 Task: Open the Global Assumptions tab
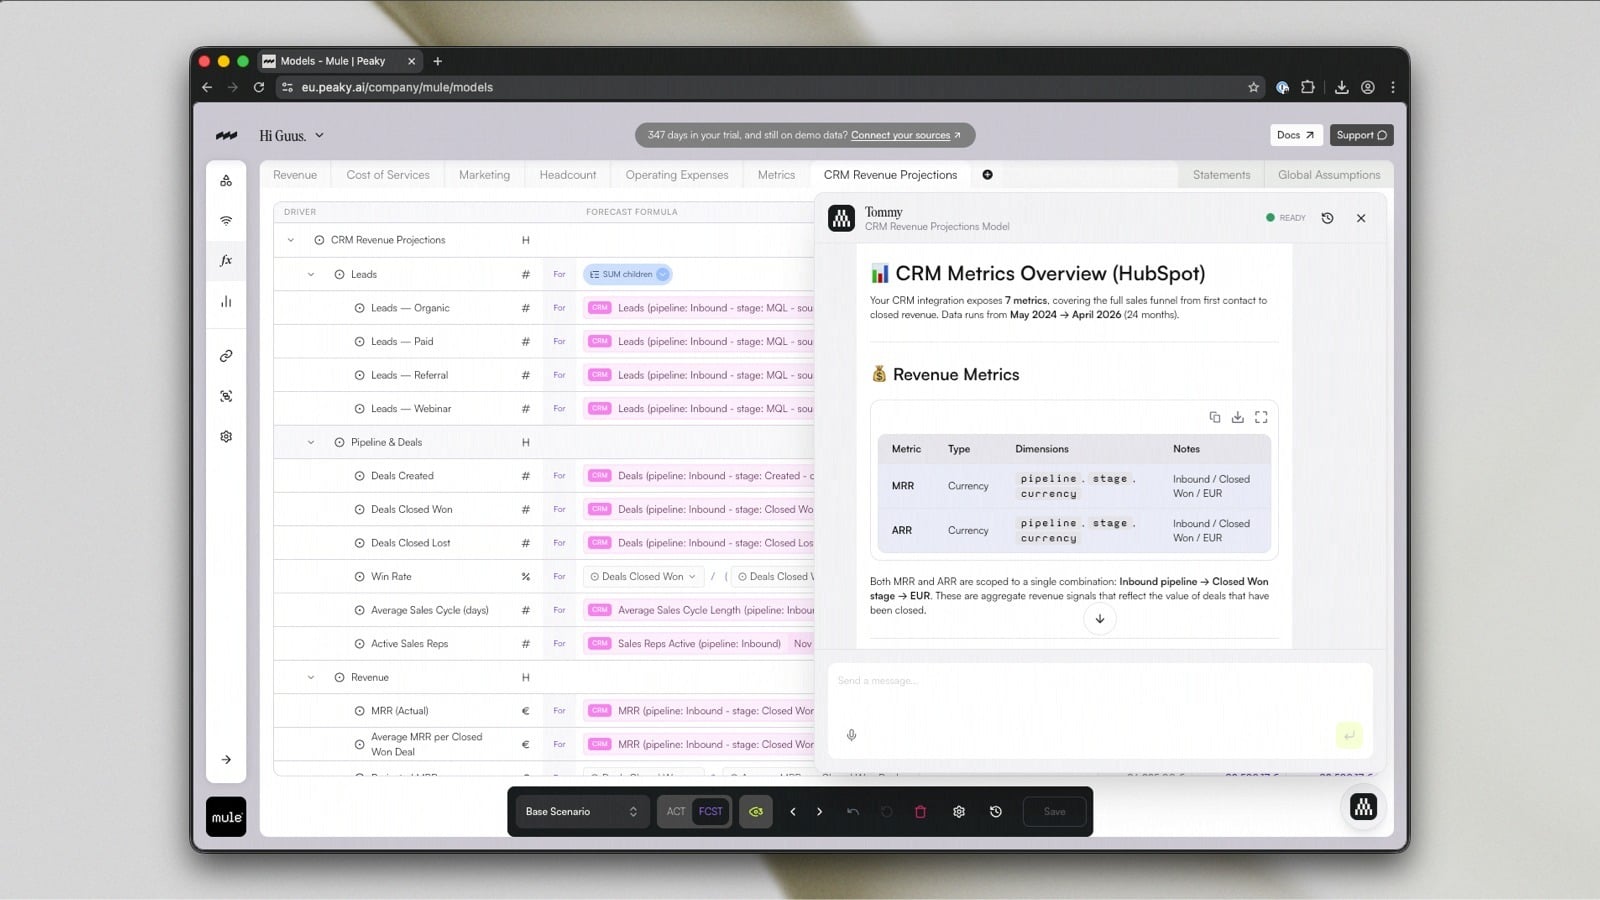coord(1329,175)
